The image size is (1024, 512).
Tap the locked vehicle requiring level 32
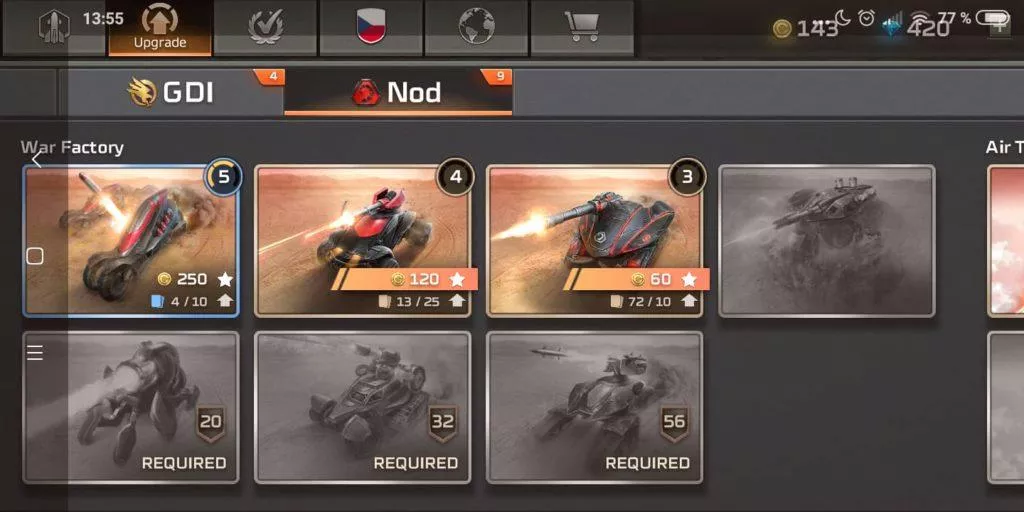[362, 408]
